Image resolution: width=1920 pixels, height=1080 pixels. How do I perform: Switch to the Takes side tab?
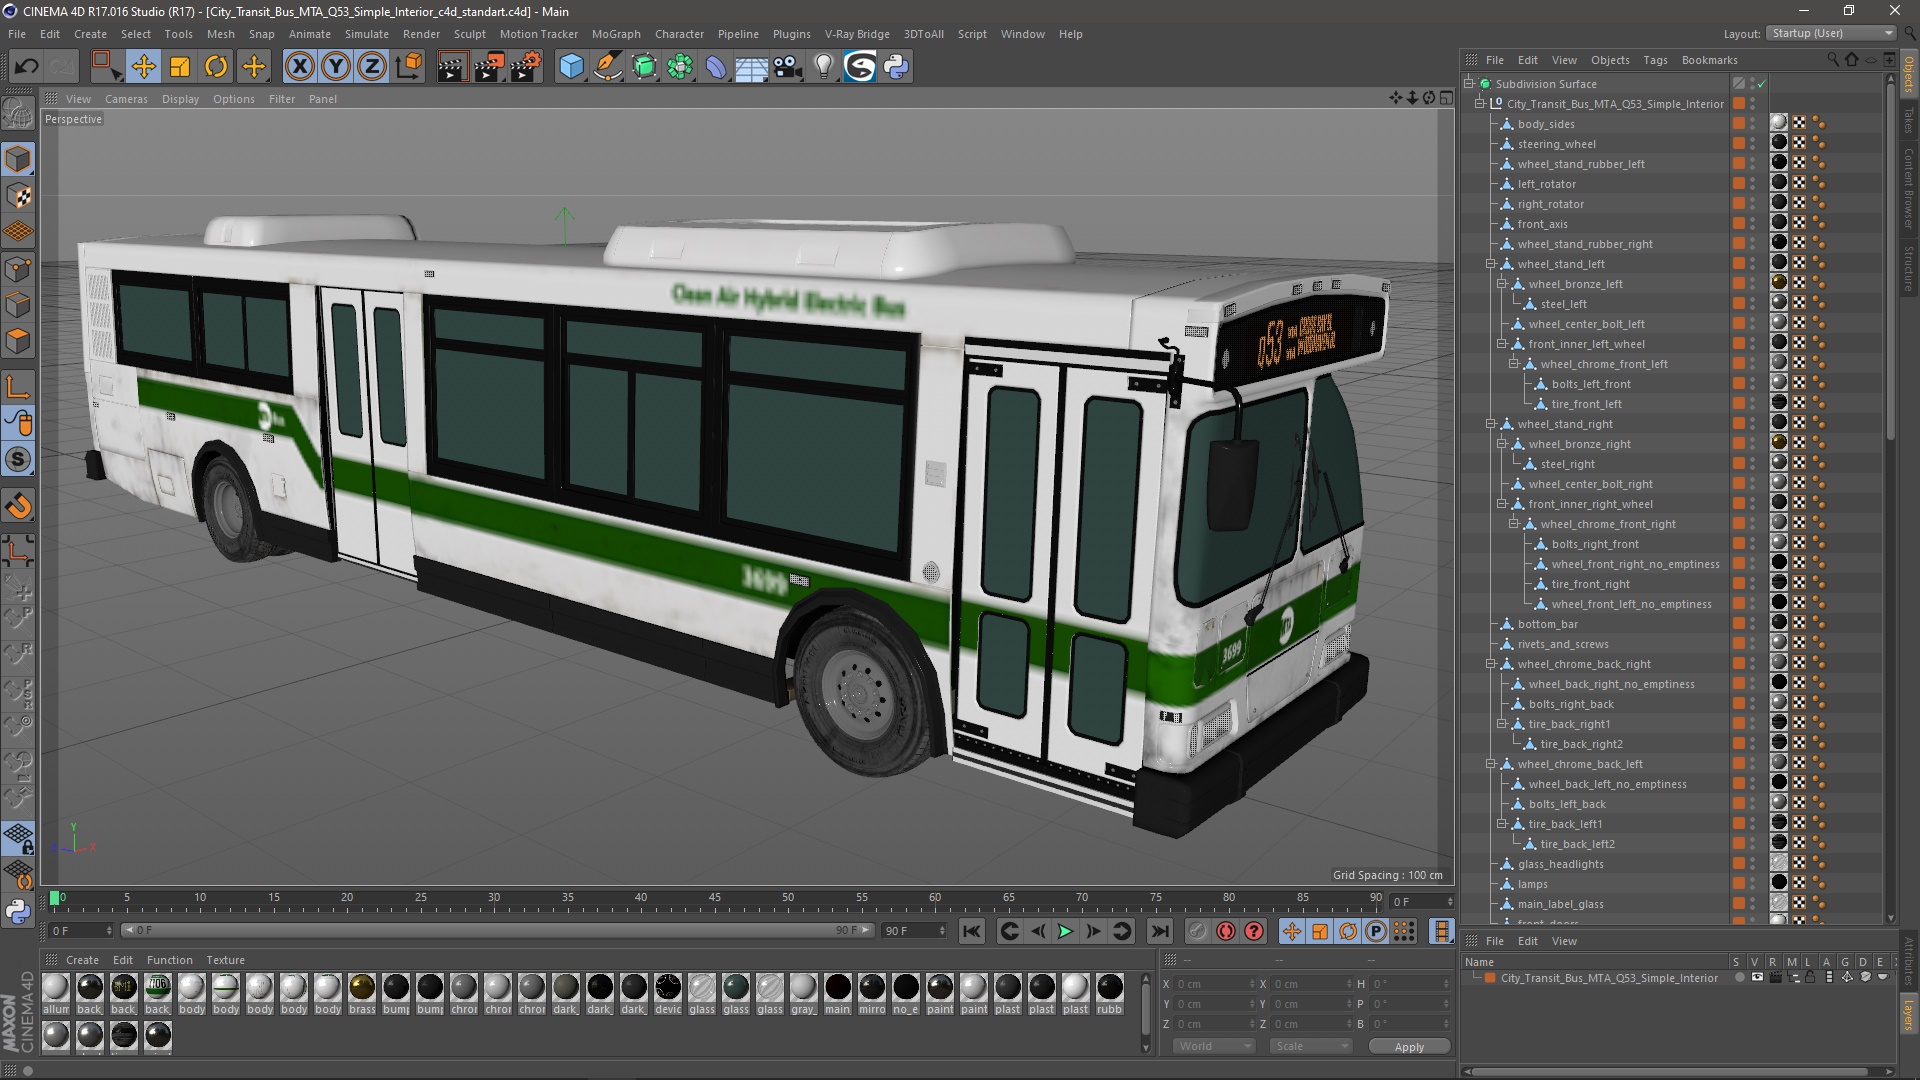[x=1909, y=120]
